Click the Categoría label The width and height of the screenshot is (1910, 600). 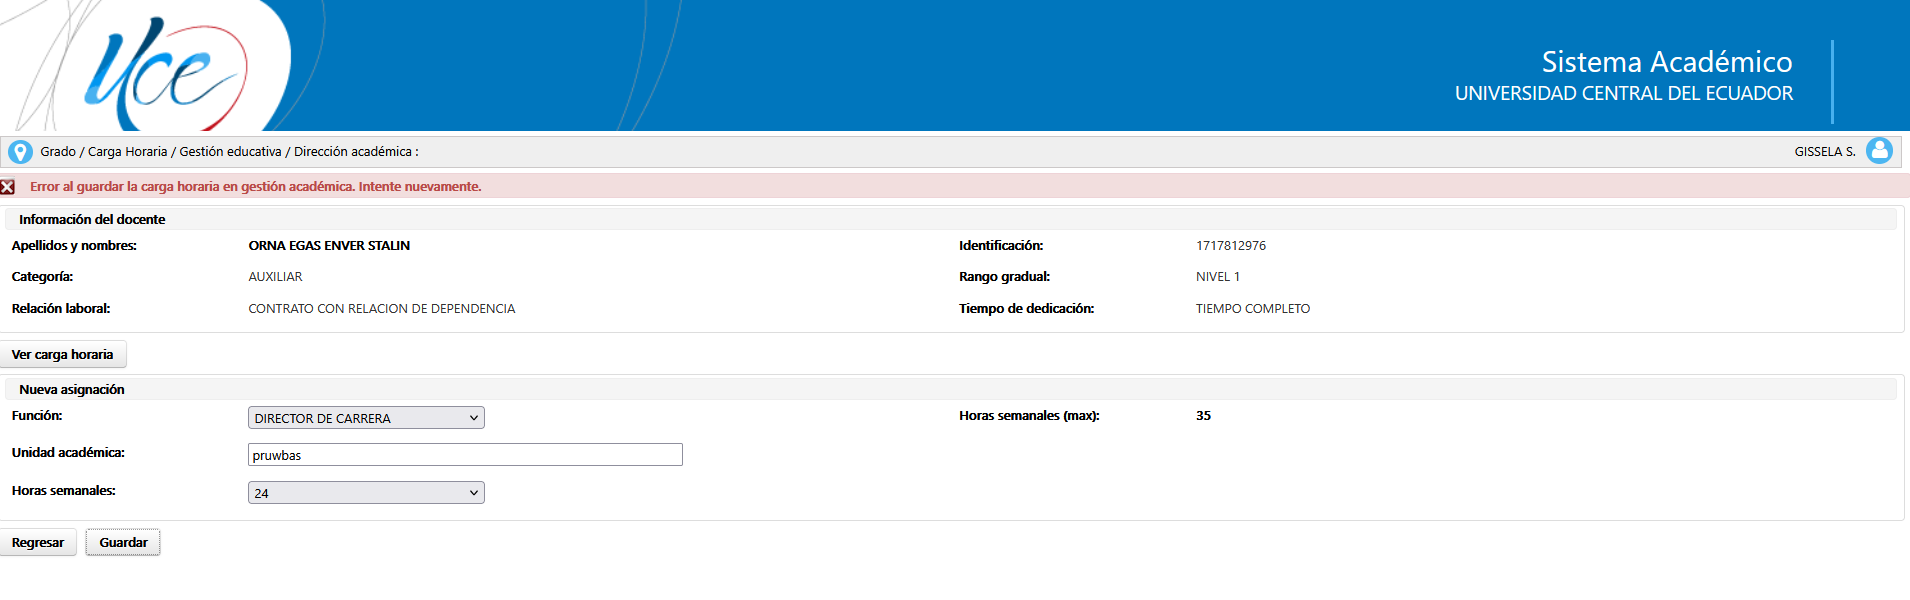42,277
